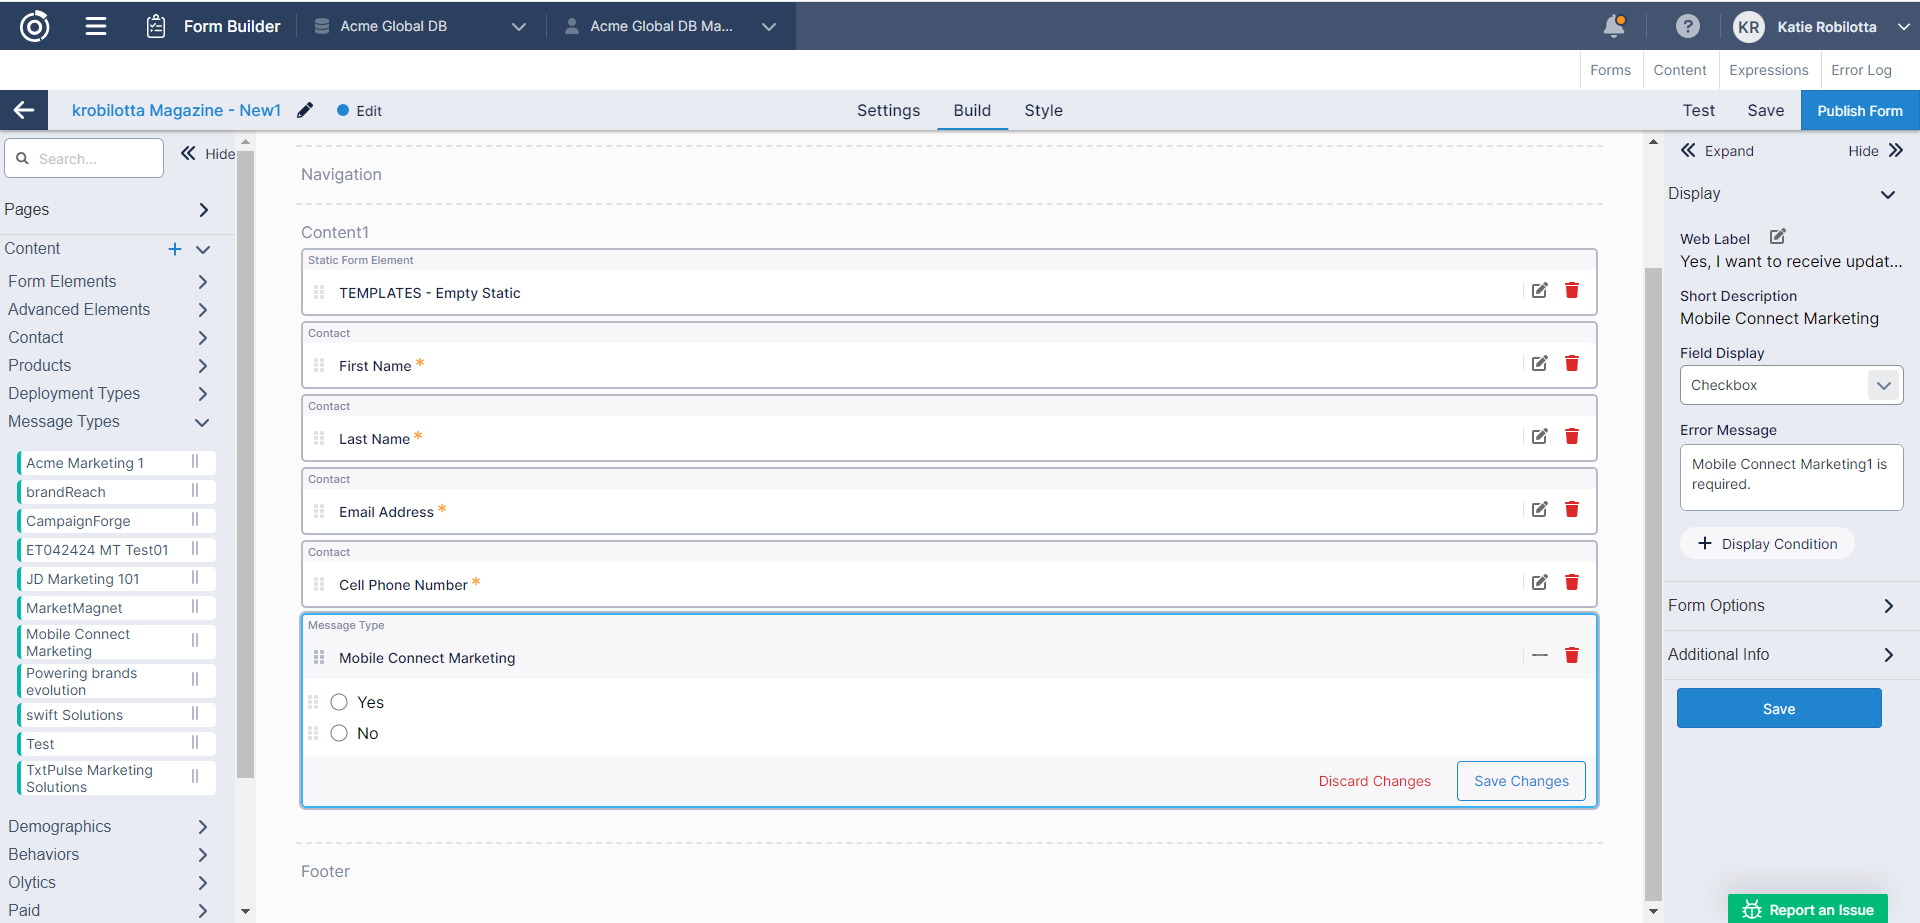This screenshot has height=923, width=1920.
Task: Open the Settings tab
Action: [888, 111]
